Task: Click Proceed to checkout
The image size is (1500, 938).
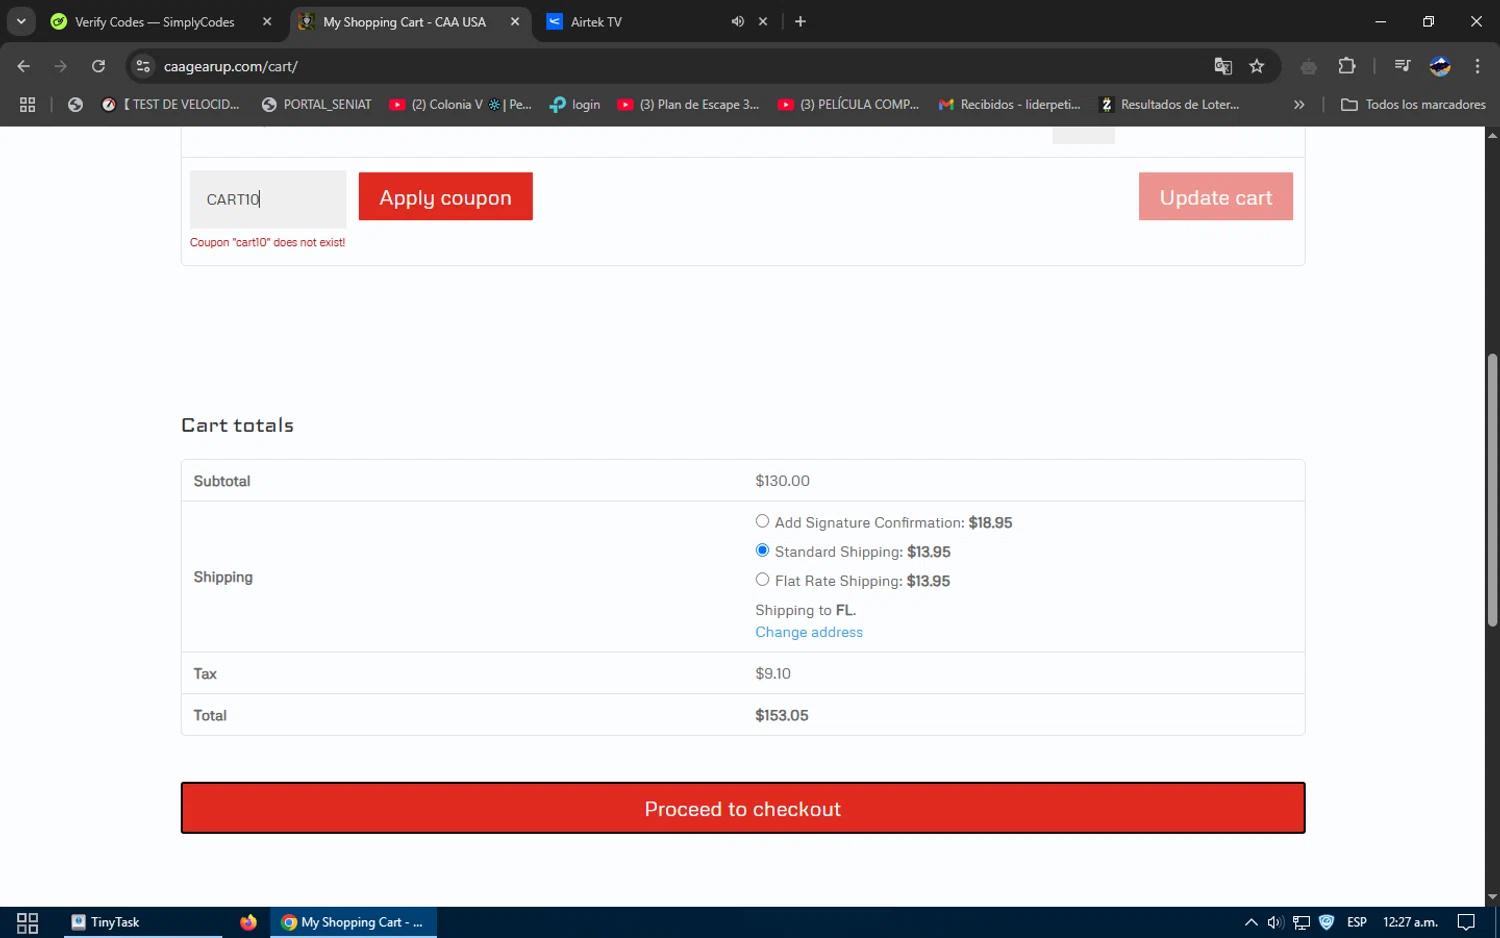Action: [x=743, y=808]
